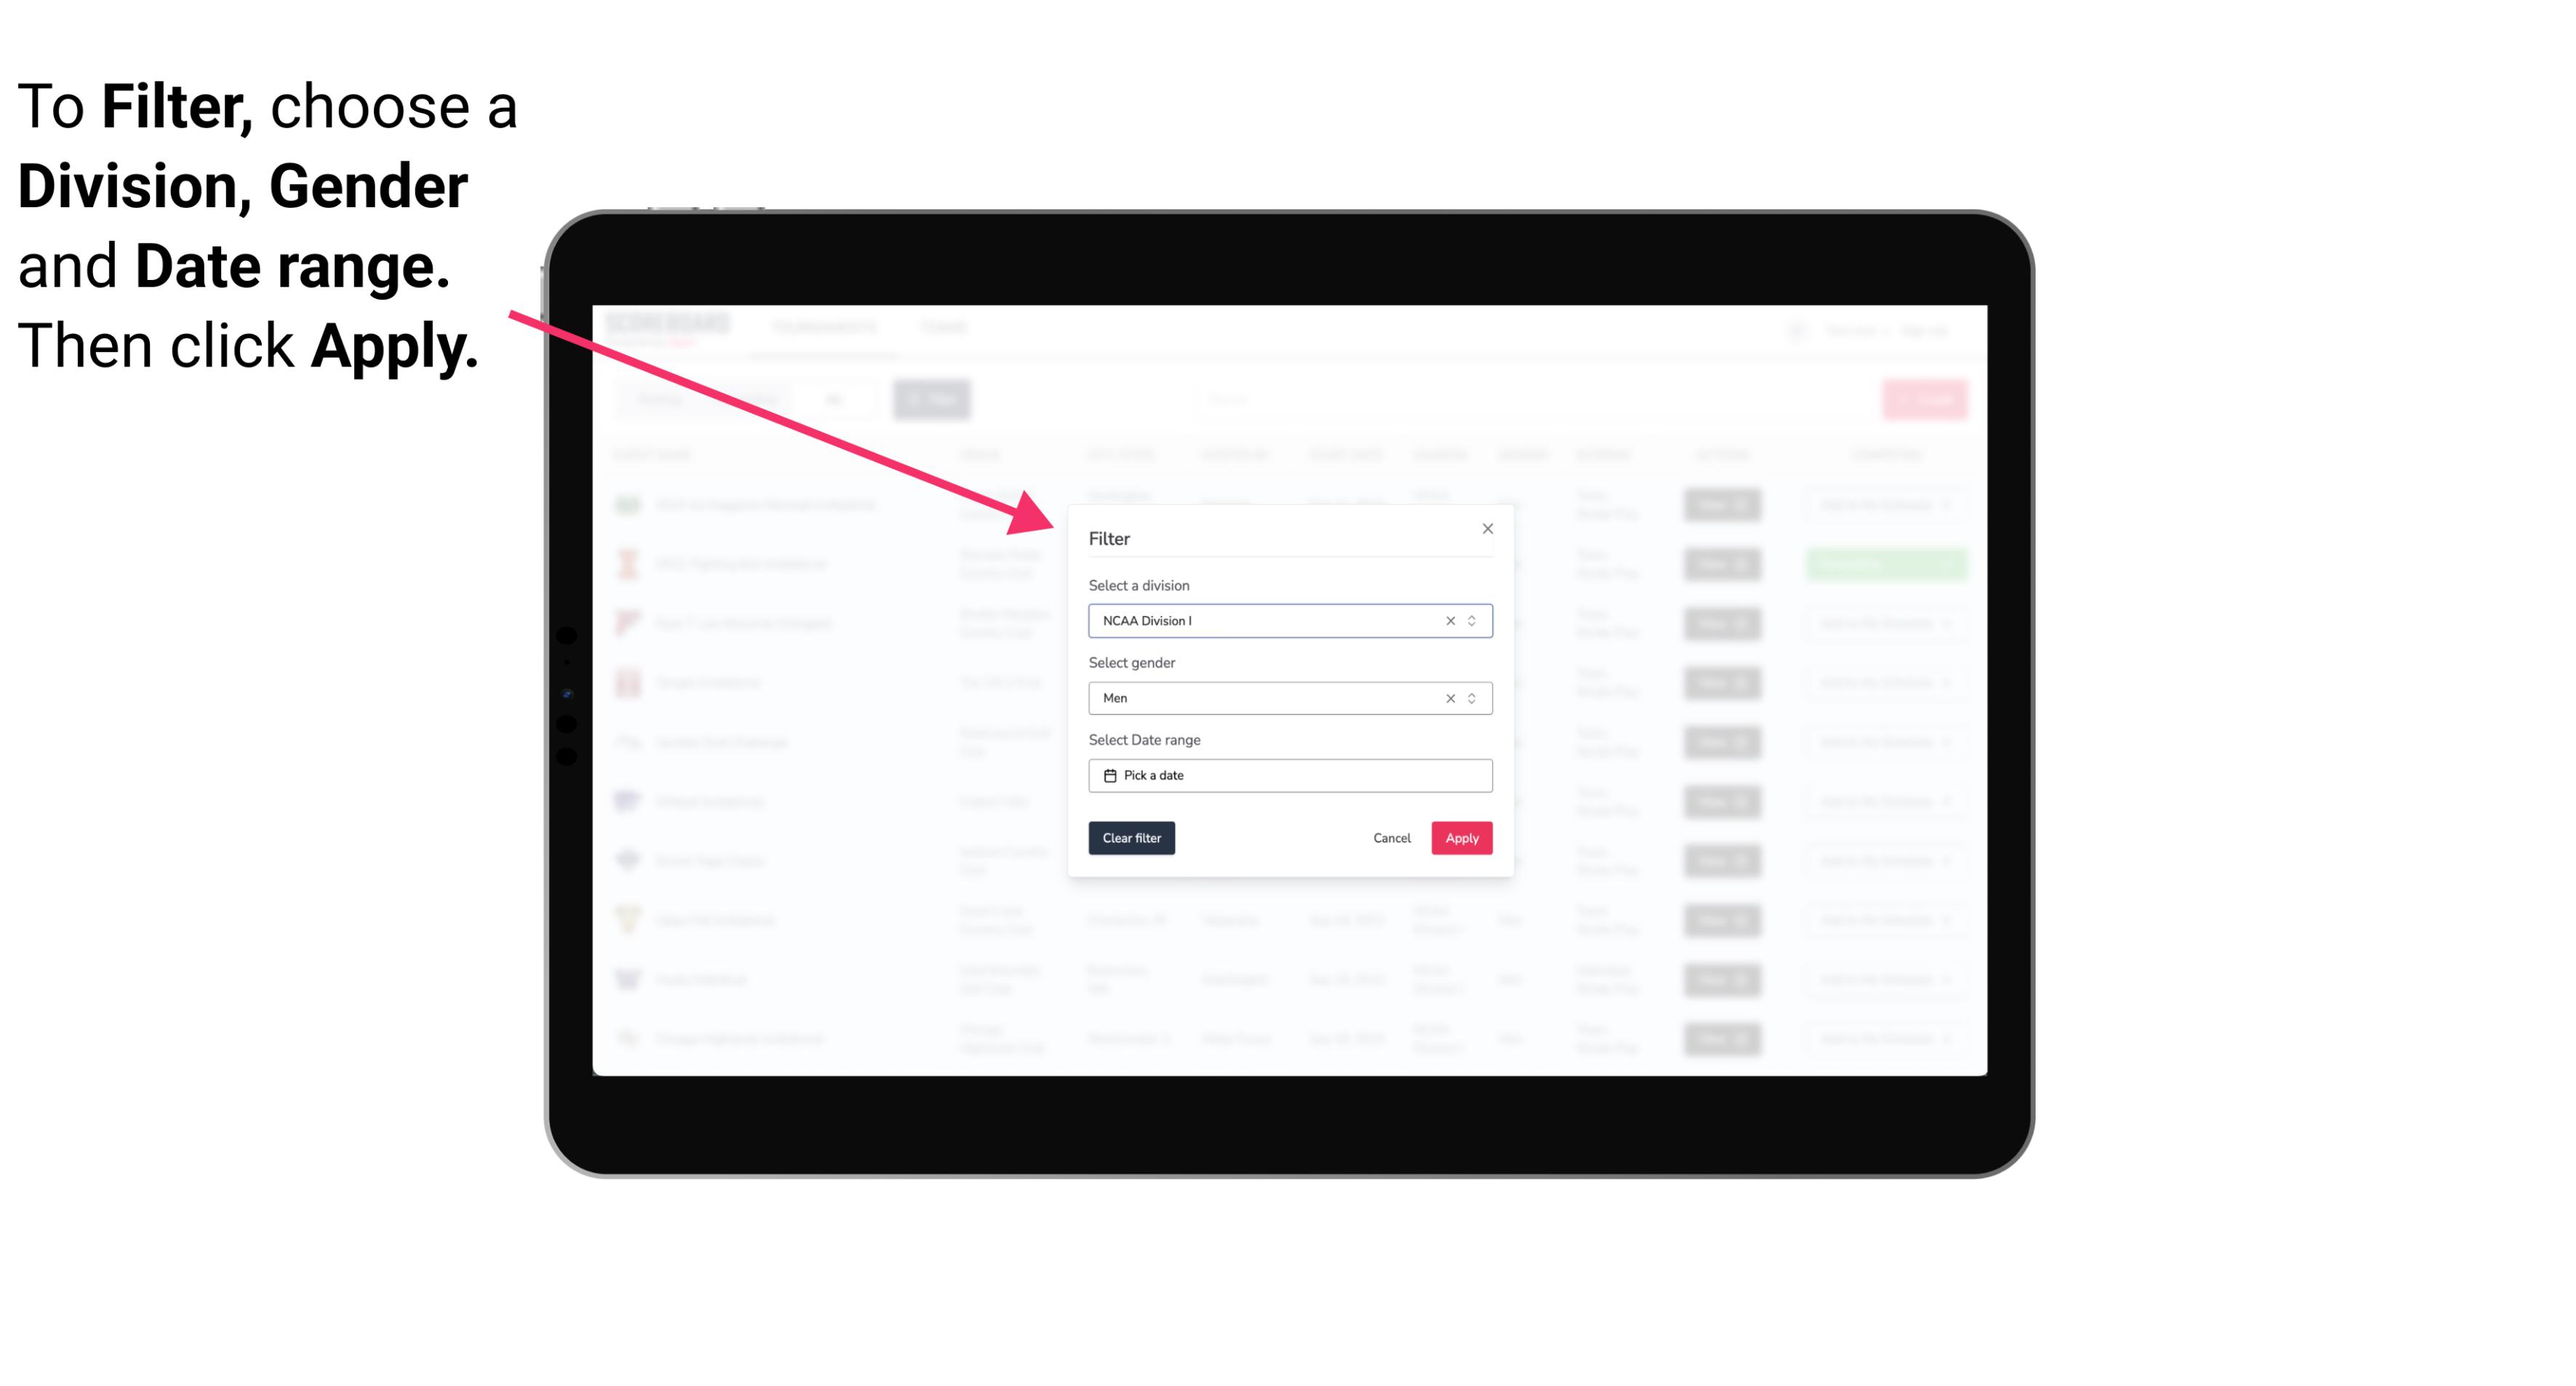Select Men from gender field
The width and height of the screenshot is (2576, 1386).
(1289, 698)
